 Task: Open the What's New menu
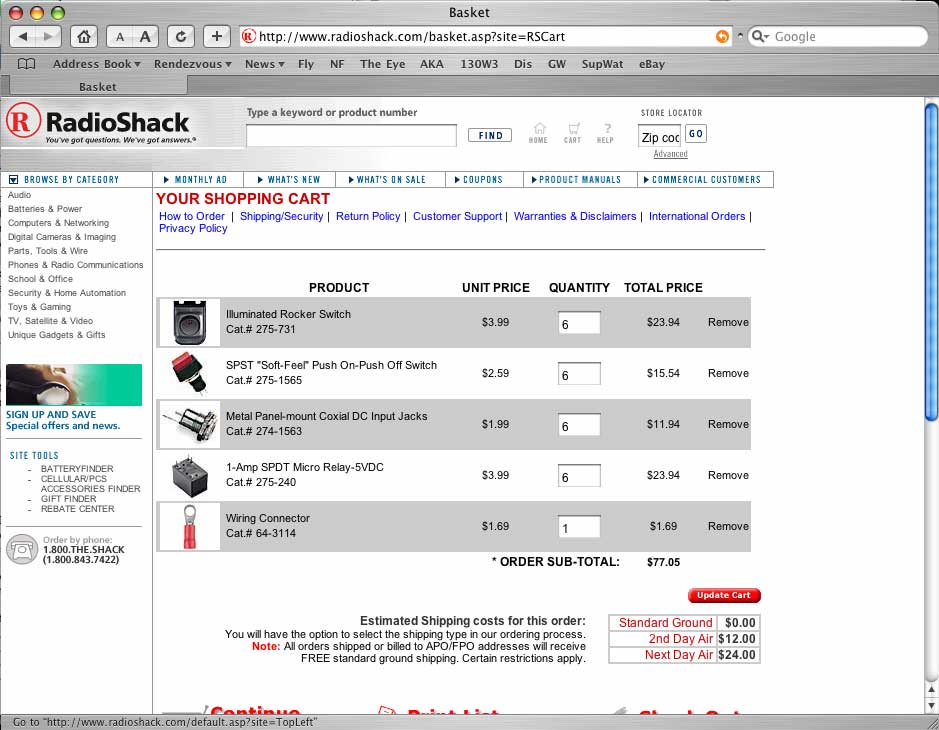click(289, 180)
